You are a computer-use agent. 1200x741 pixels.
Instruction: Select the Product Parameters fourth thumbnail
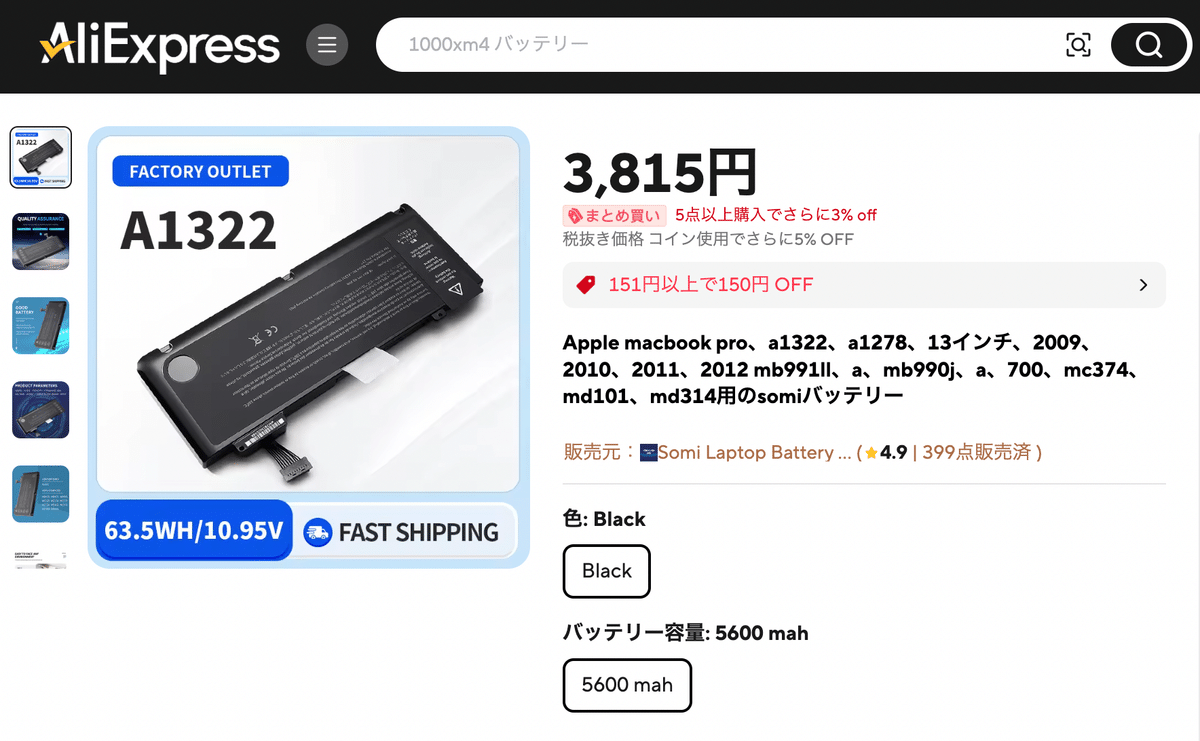click(x=40, y=409)
